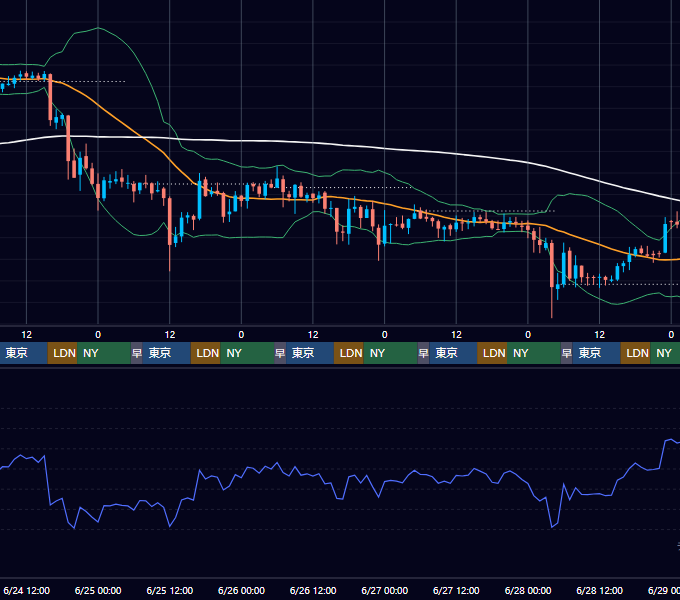
Task: Select the 早 early session block on 6/28
Action: [x=566, y=353]
